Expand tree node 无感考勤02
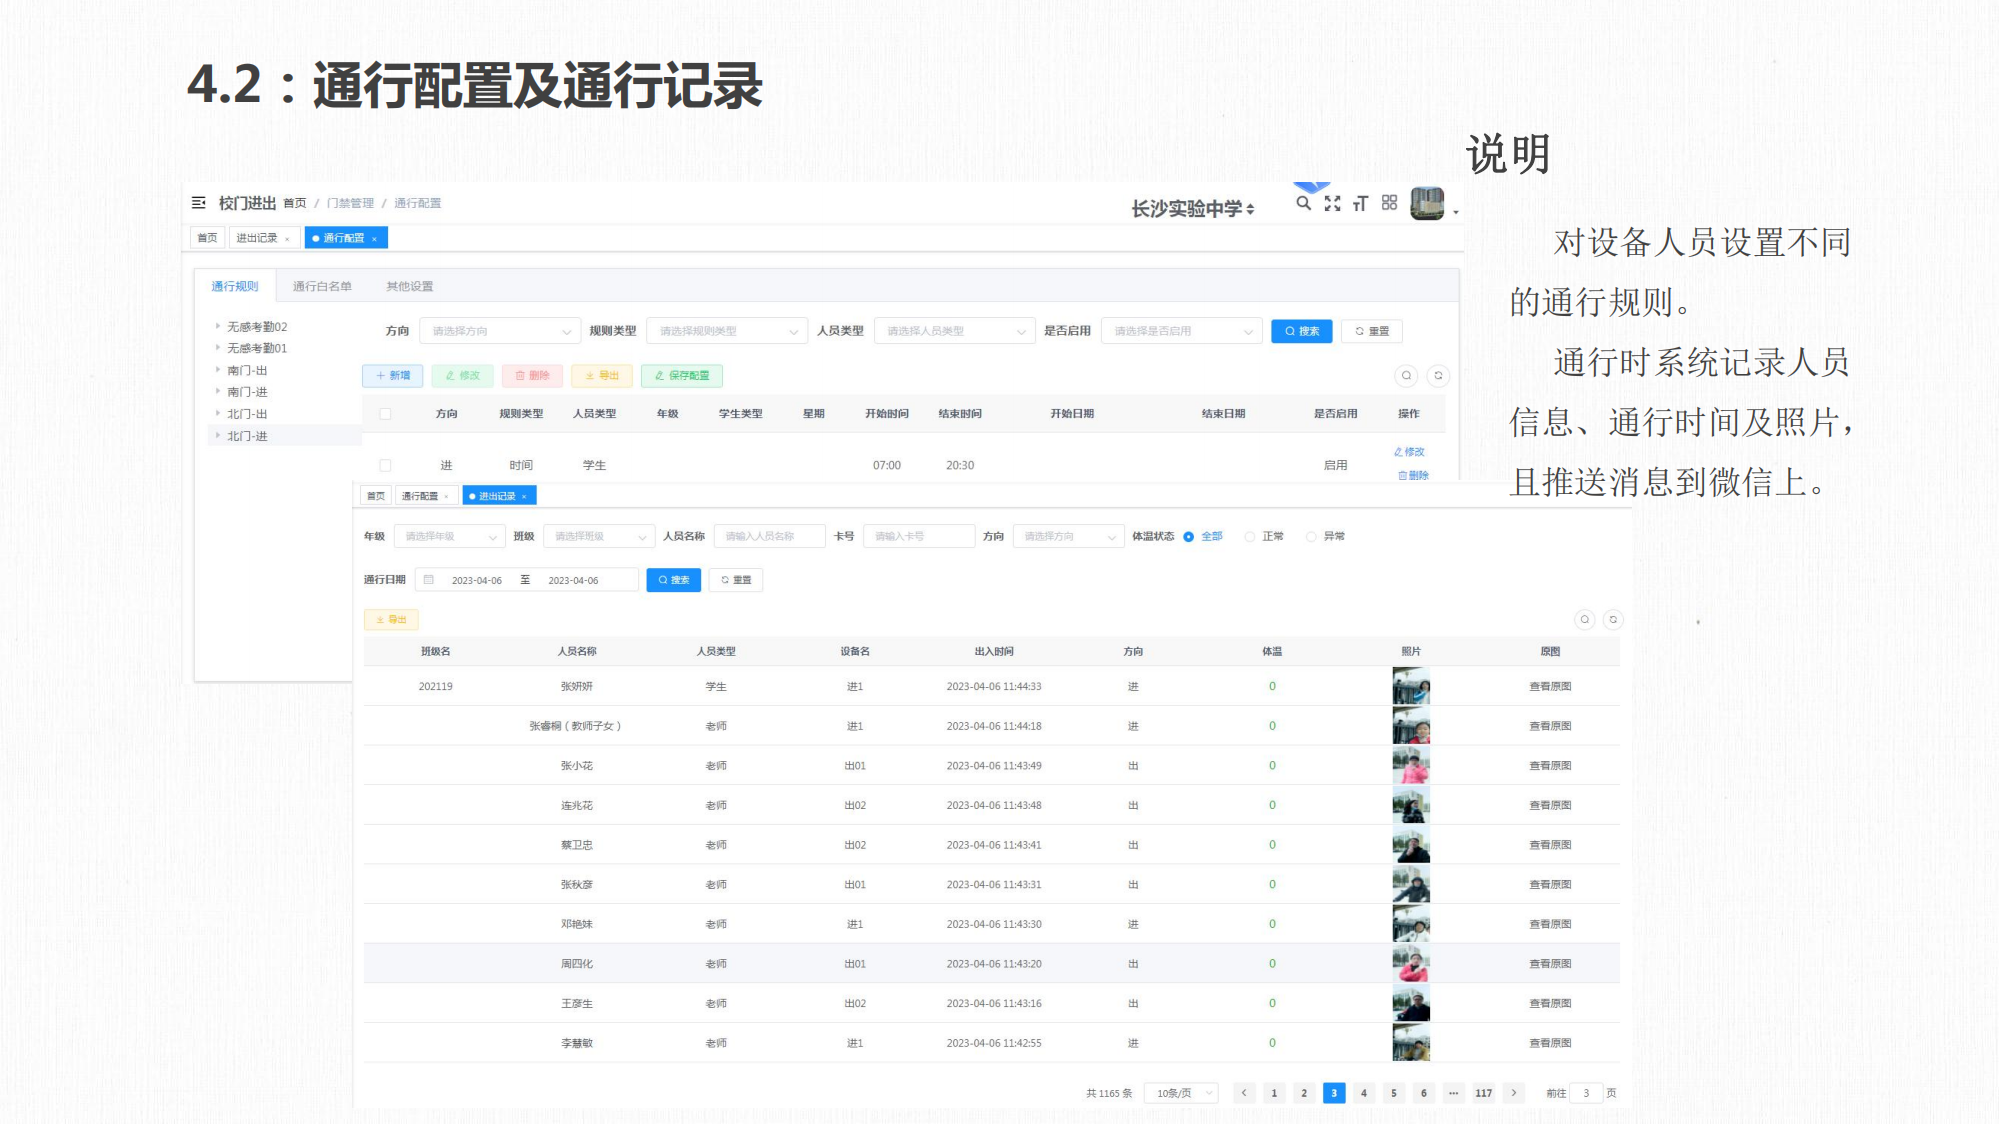This screenshot has width=2000, height=1125. pos(217,326)
